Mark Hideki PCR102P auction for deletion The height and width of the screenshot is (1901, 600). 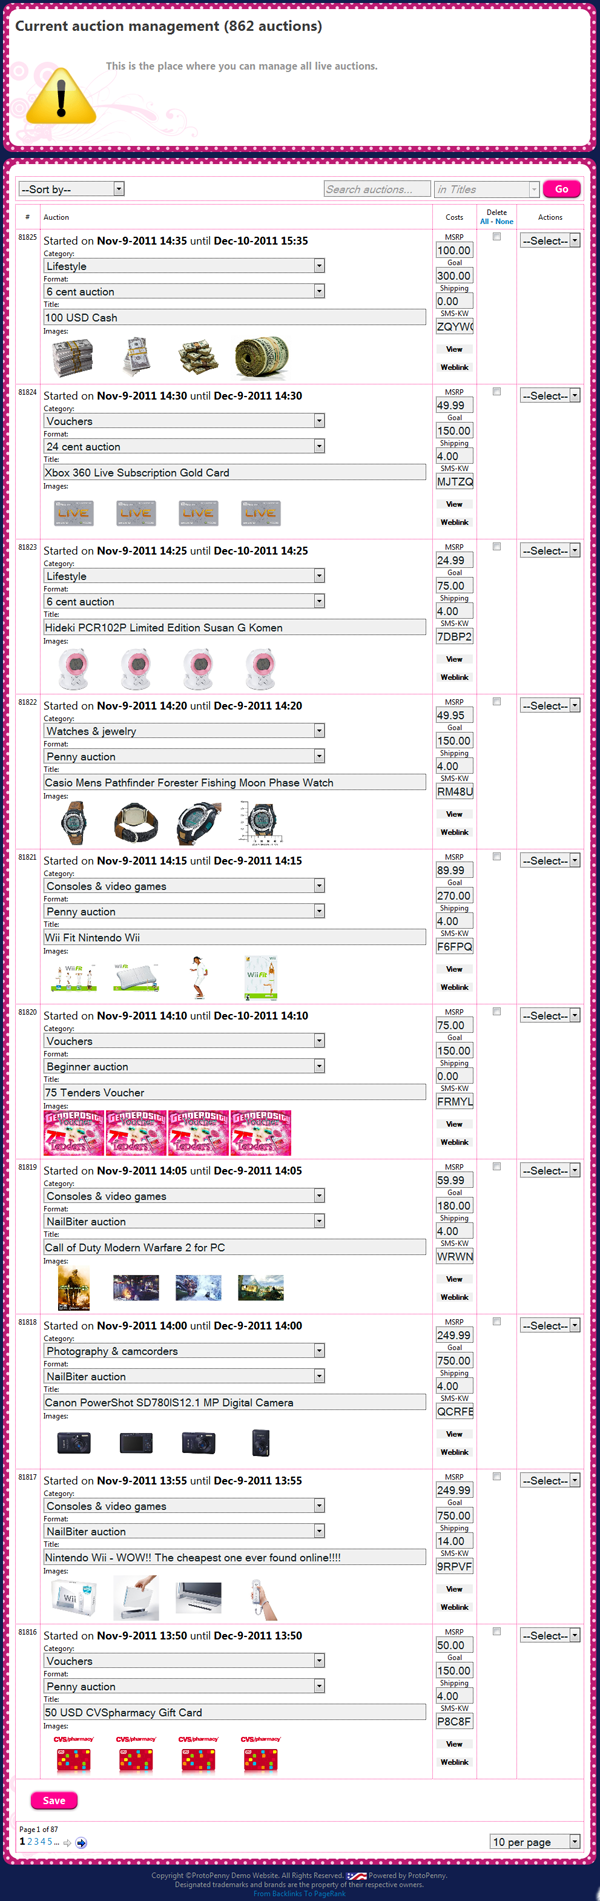coord(497,547)
